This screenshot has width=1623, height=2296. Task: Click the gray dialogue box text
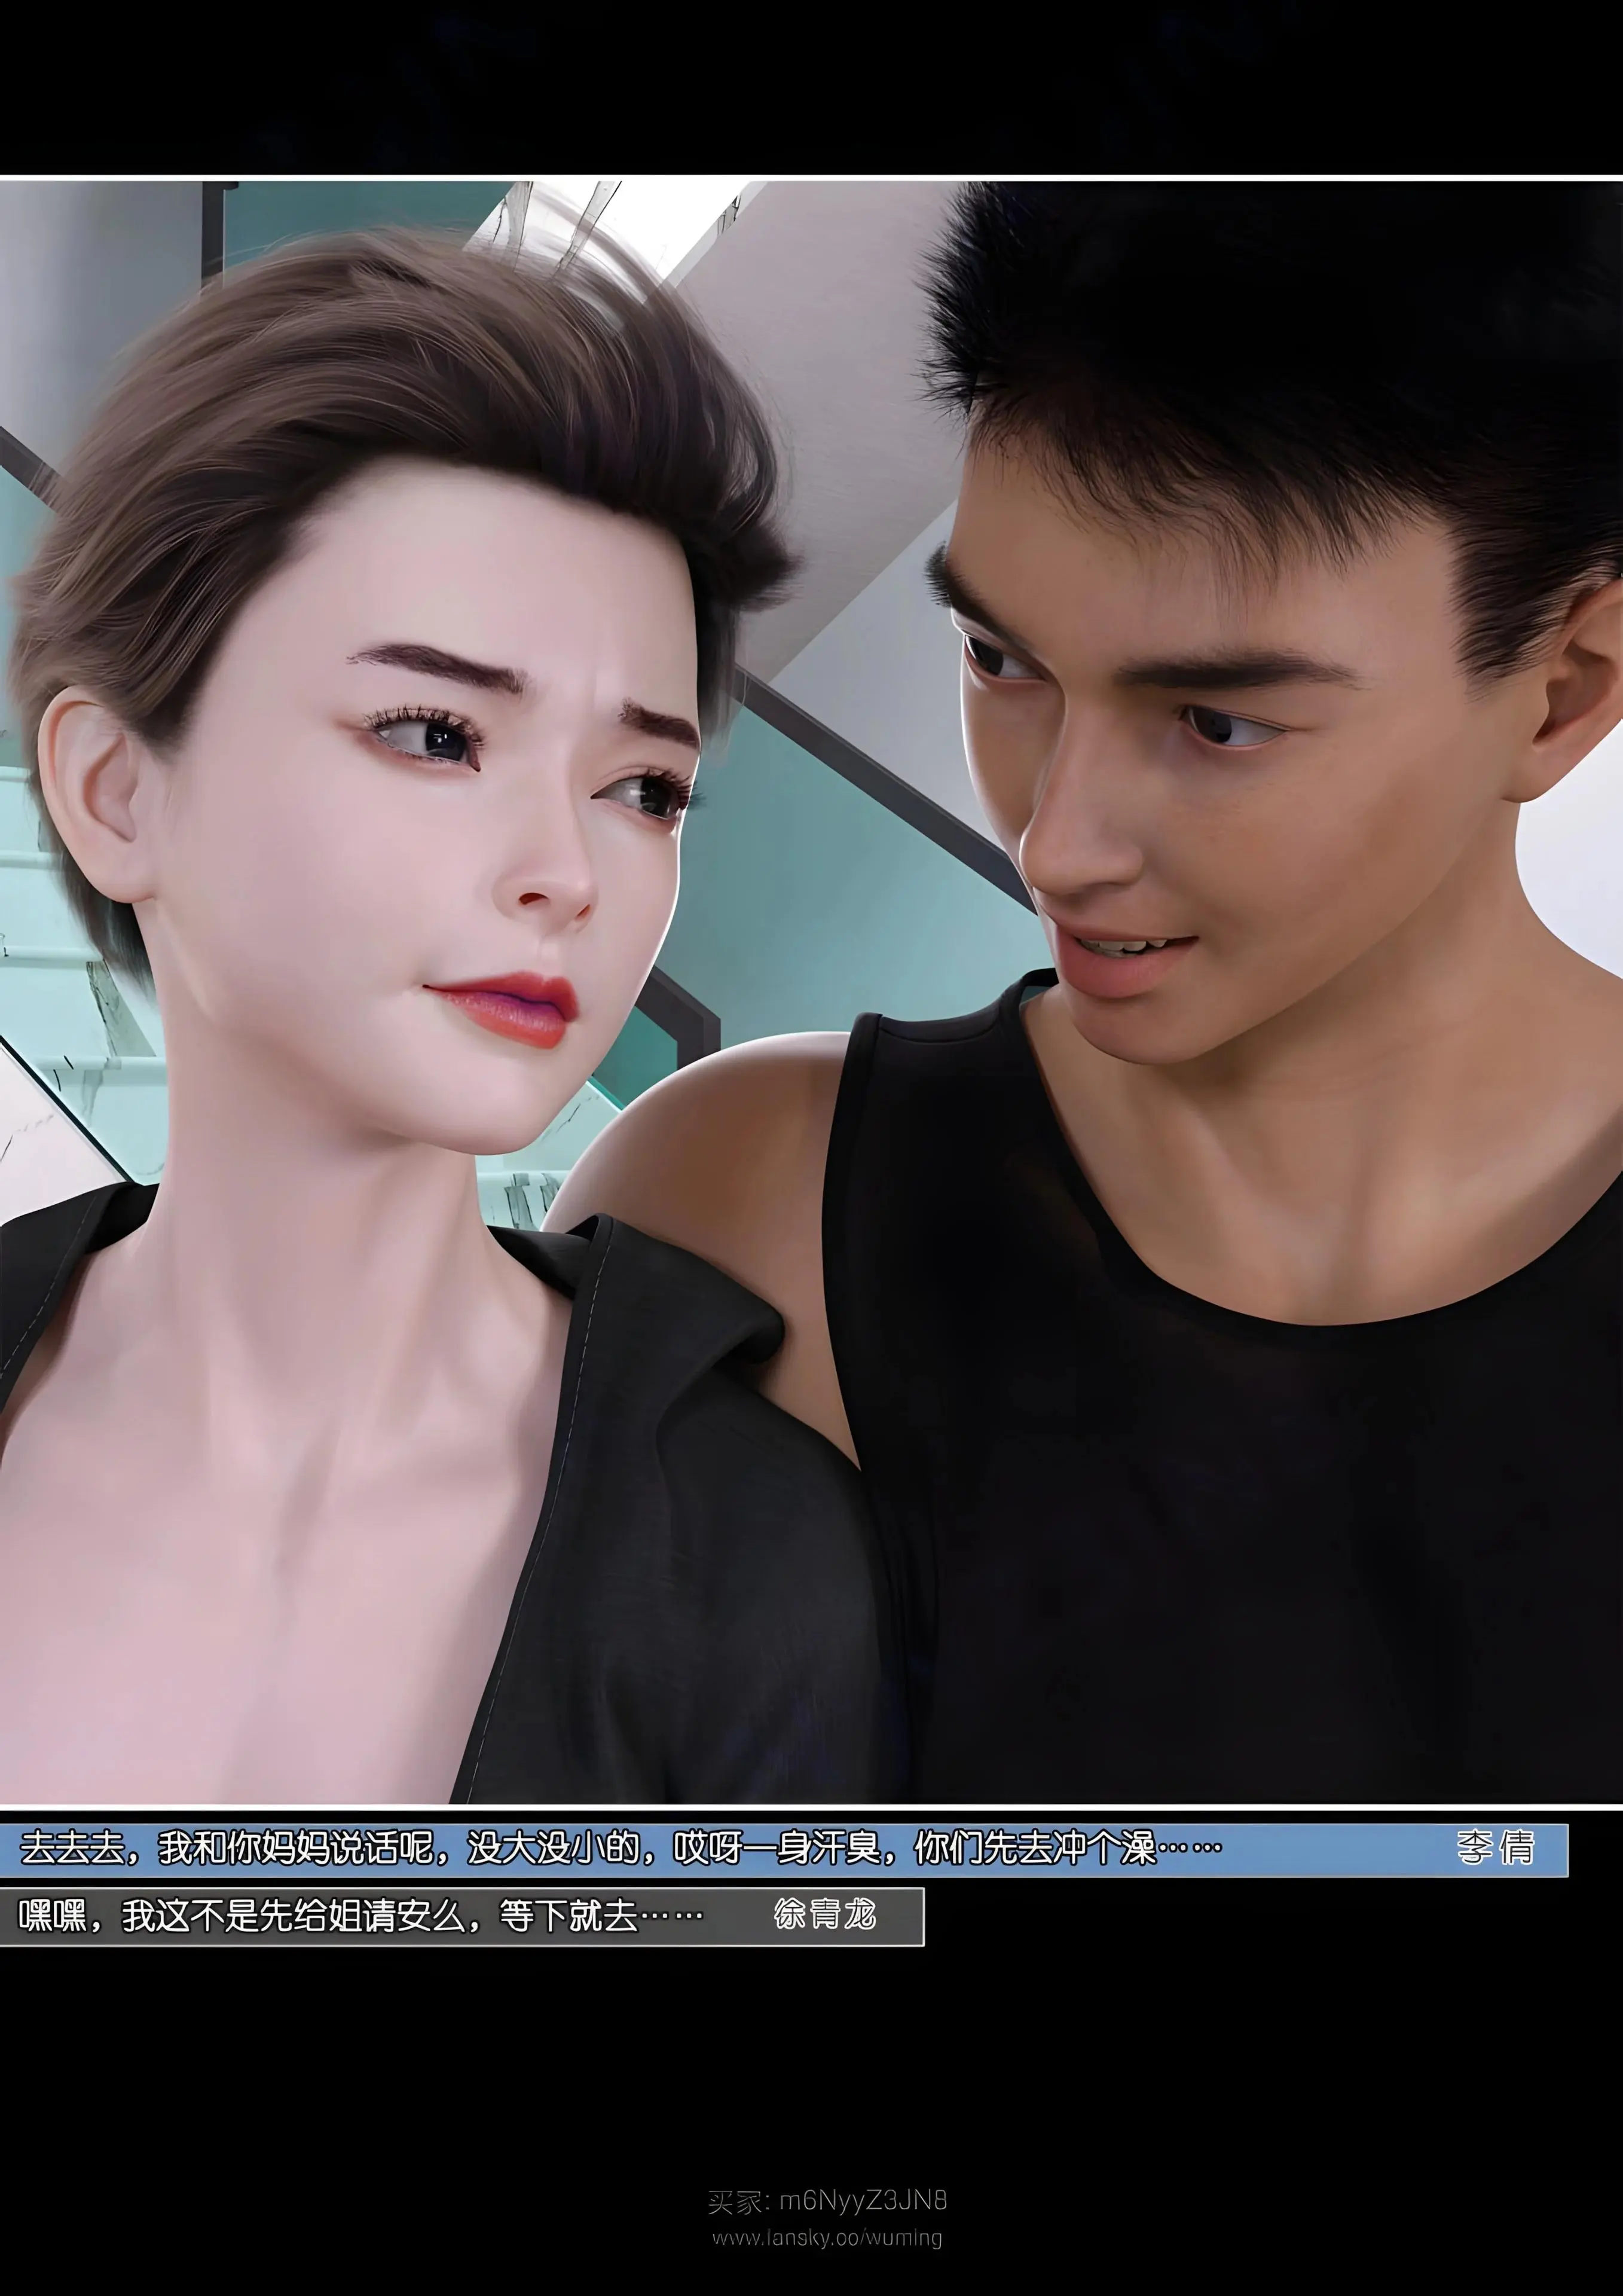[x=360, y=1916]
